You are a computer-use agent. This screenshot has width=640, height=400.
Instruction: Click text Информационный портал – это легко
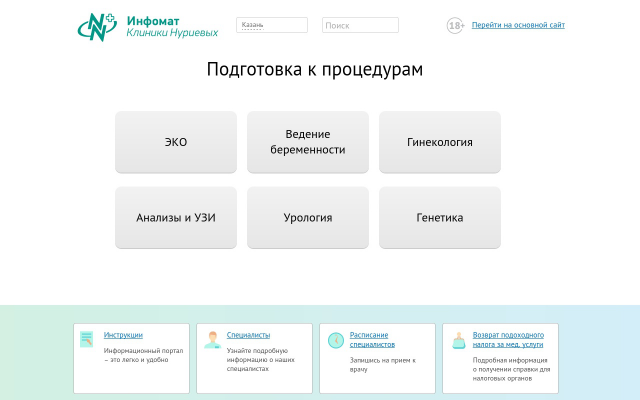pyautogui.click(x=143, y=355)
